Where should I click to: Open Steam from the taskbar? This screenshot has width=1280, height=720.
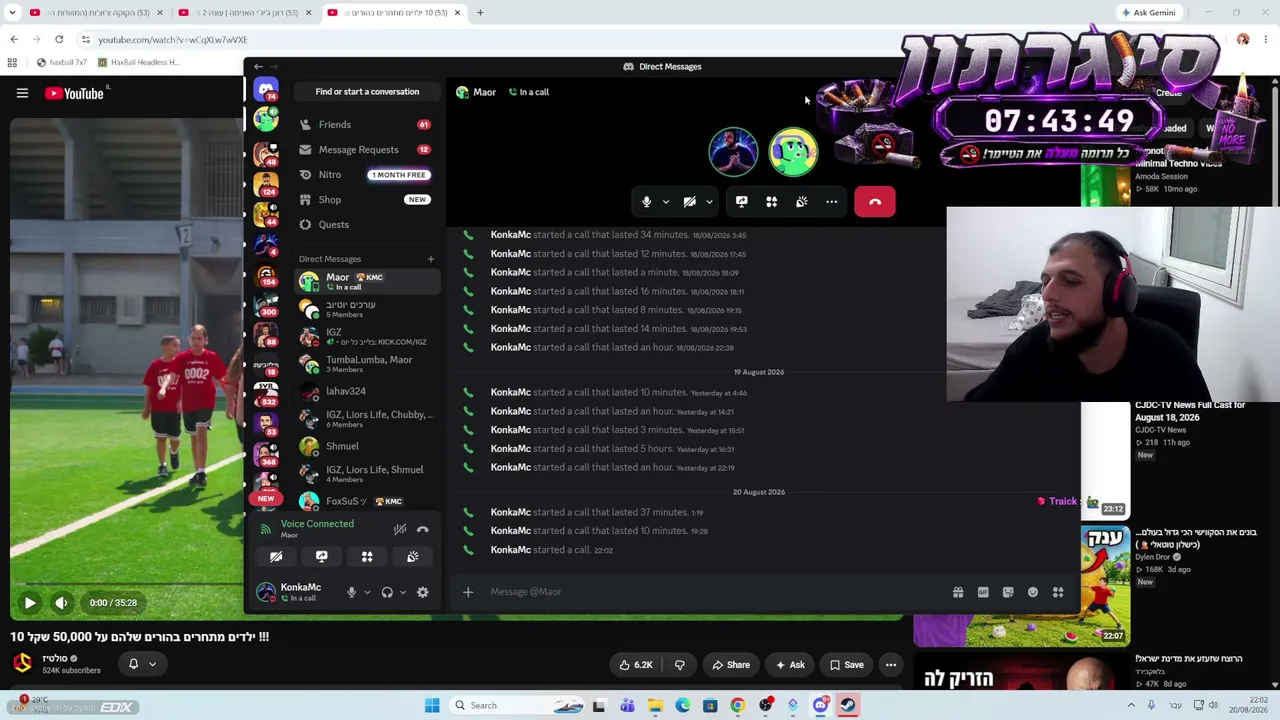pos(848,705)
